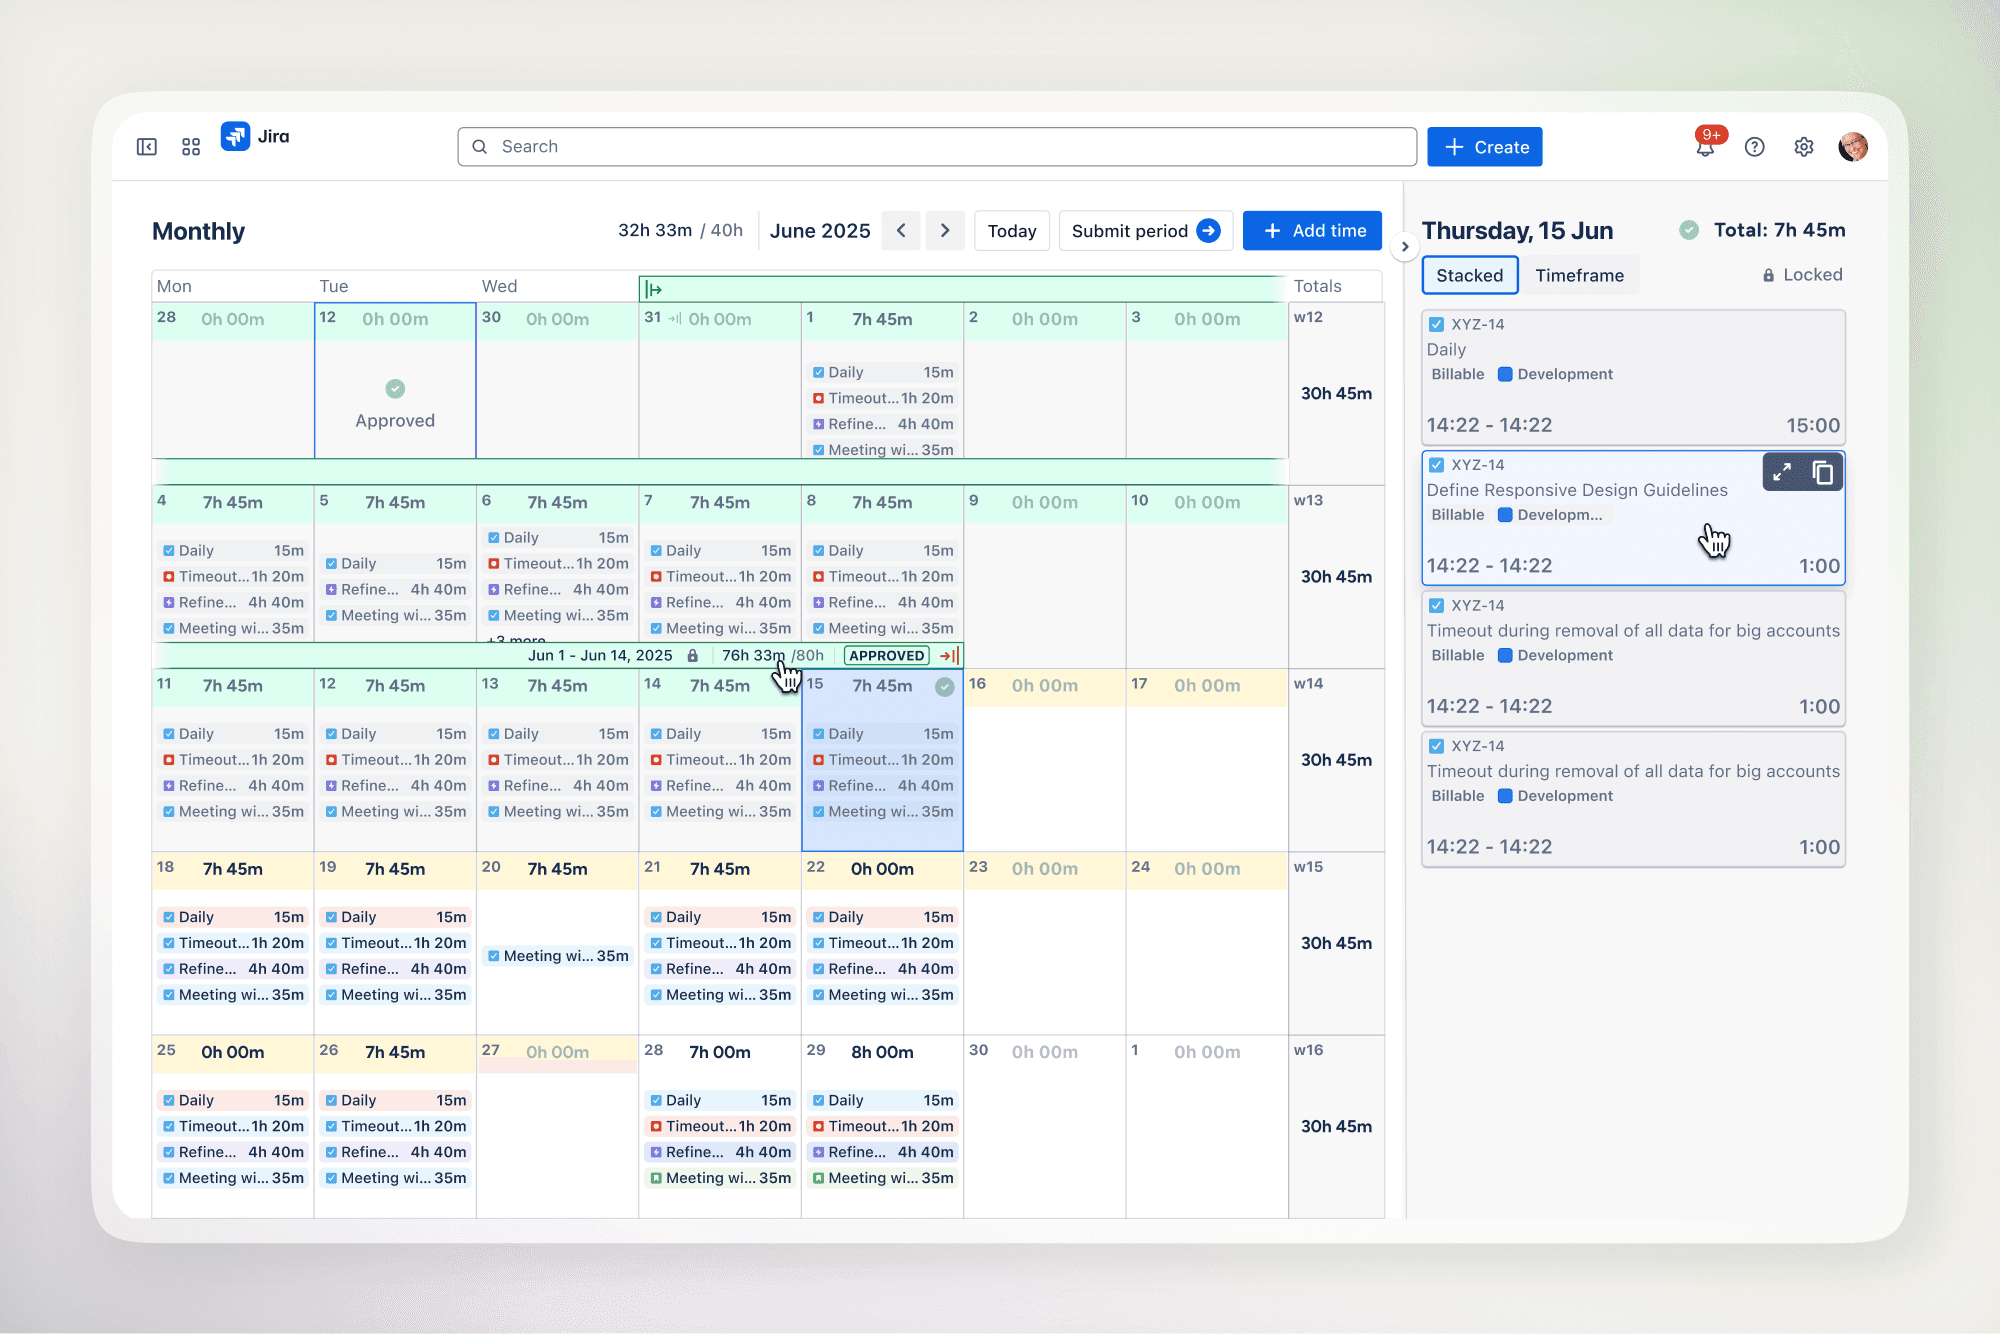Open the notifications bell

pyautogui.click(x=1705, y=147)
